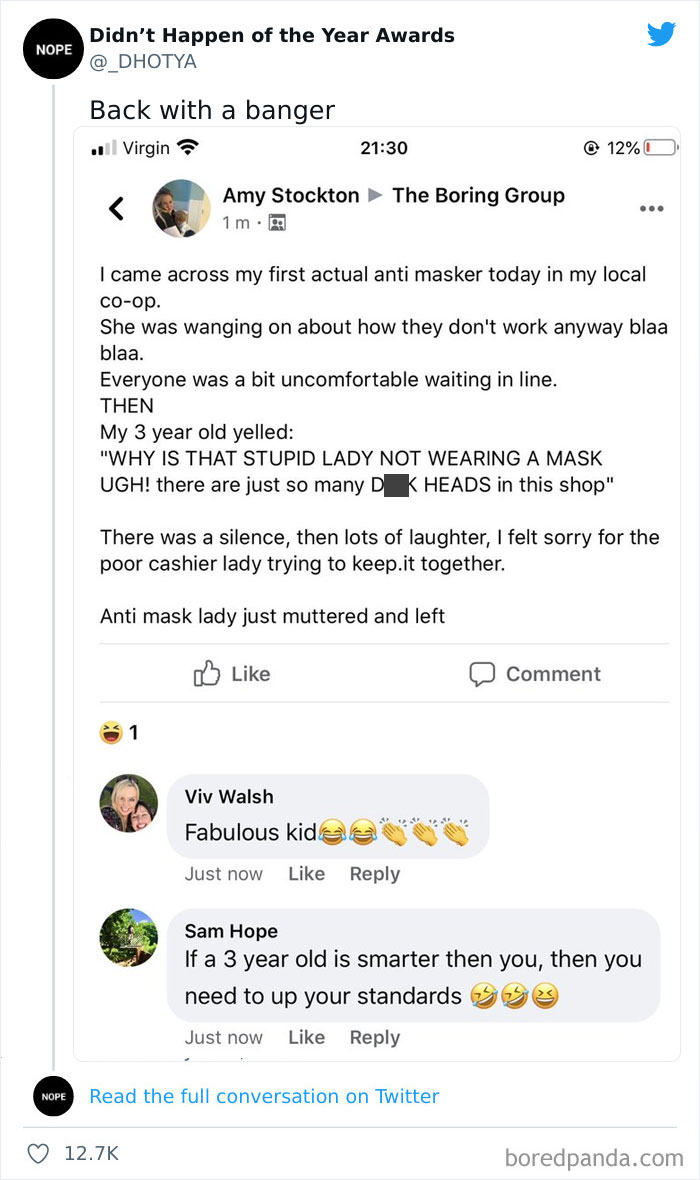Tap the back arrow in Facebook post
Viewport: 700px width, 1180px height.
point(117,208)
